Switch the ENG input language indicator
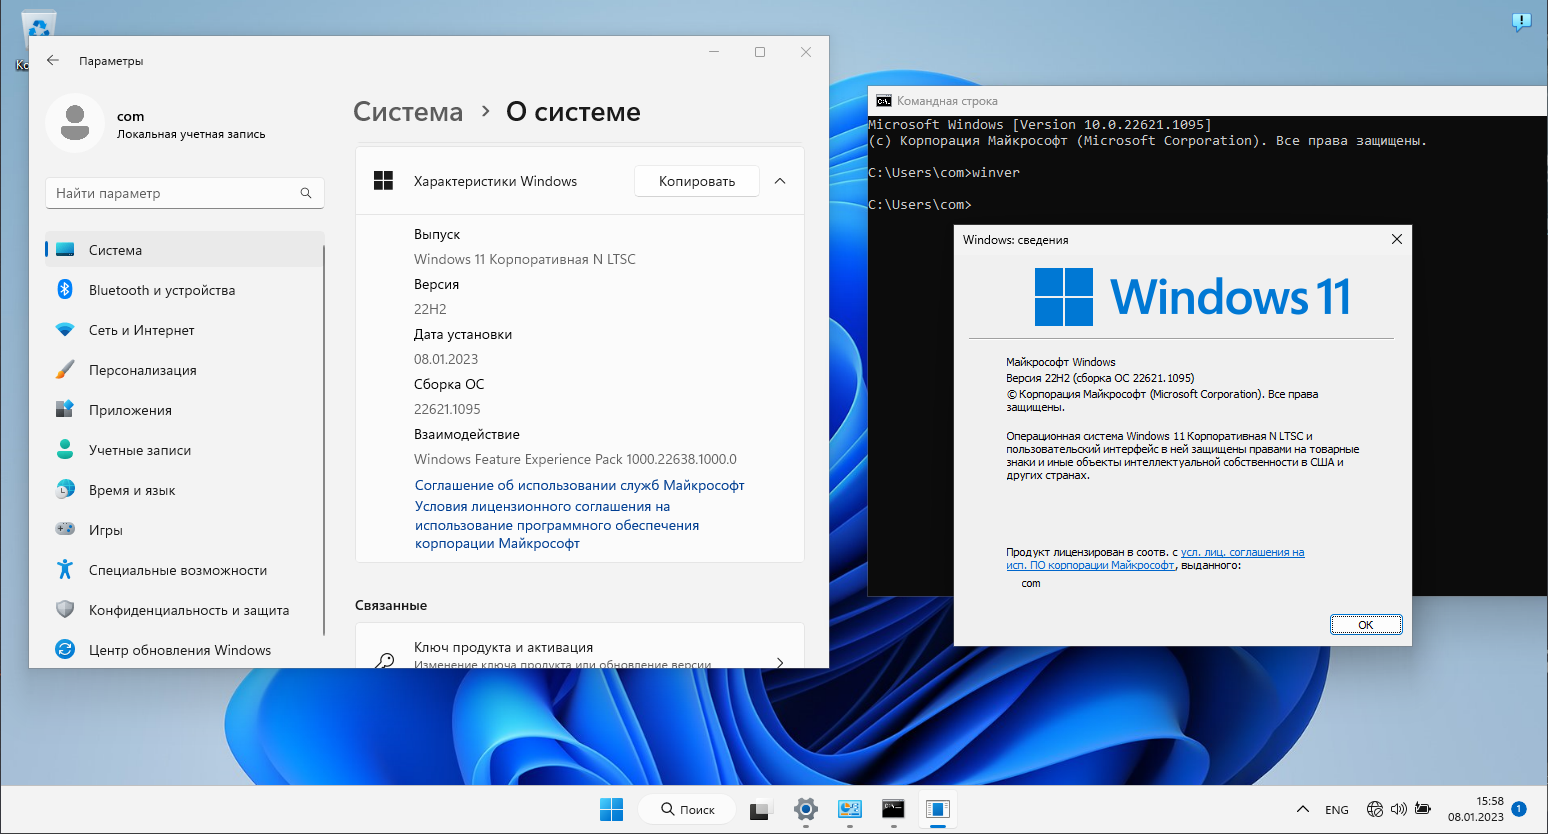 click(x=1336, y=810)
